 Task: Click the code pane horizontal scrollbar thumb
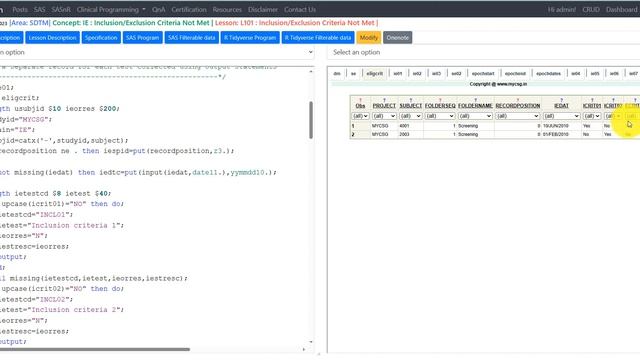coord(95,349)
